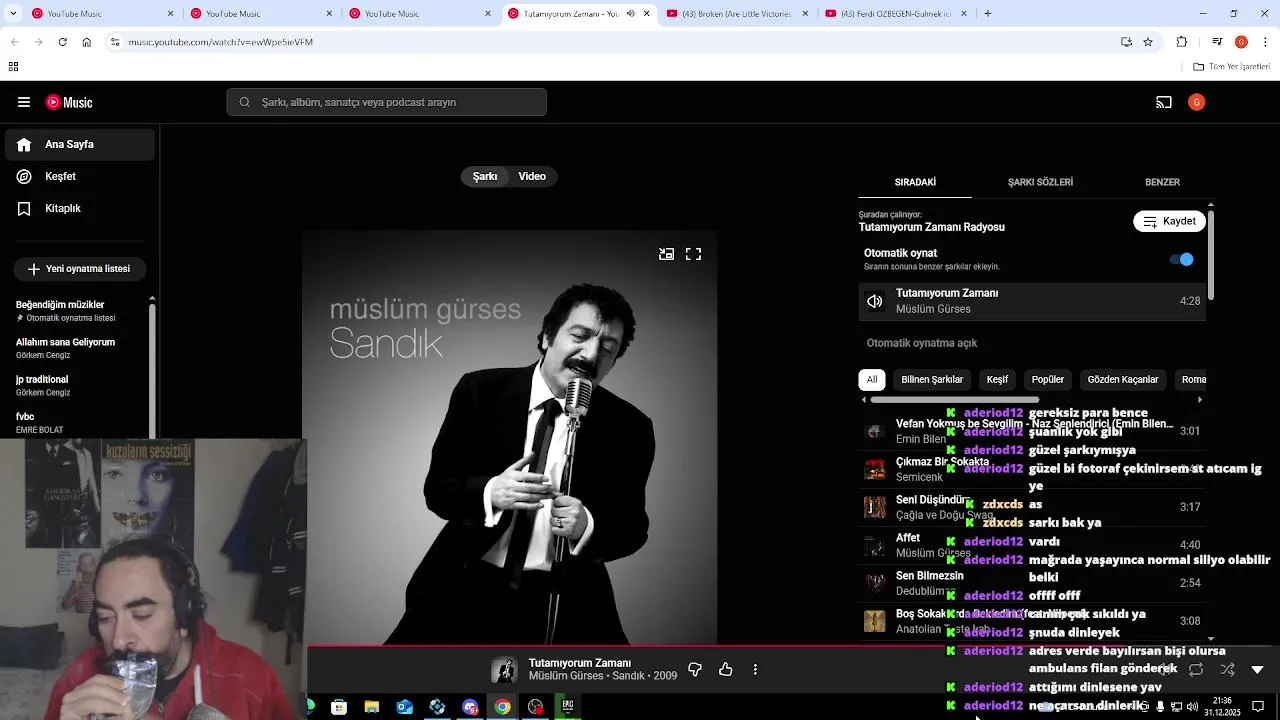Screen dimensions: 1280x720
Task: Click the Yeni oynatma listesi button
Action: pos(79,269)
